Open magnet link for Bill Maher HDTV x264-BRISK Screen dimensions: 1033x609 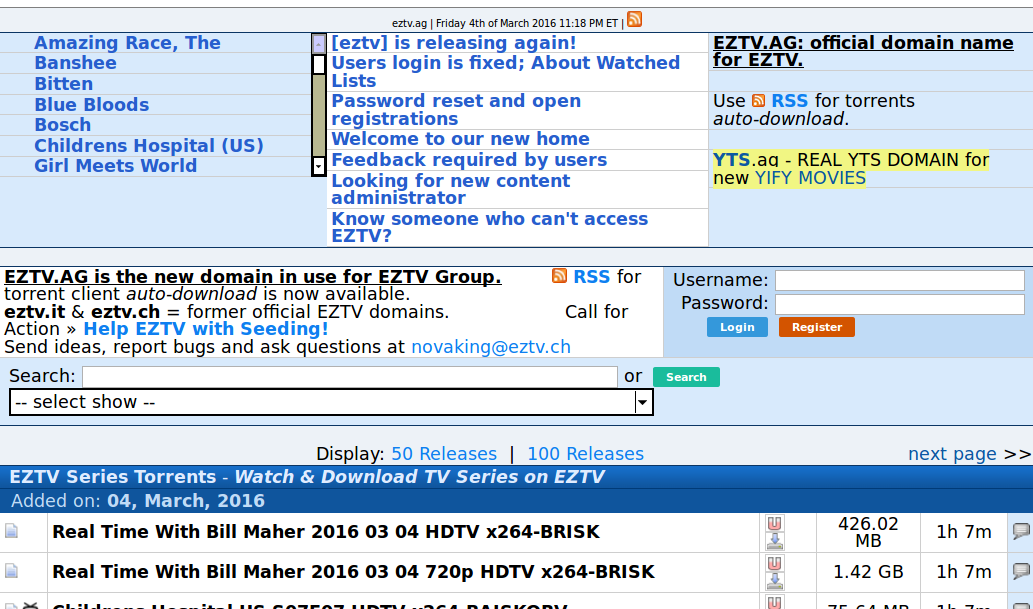pos(775,524)
